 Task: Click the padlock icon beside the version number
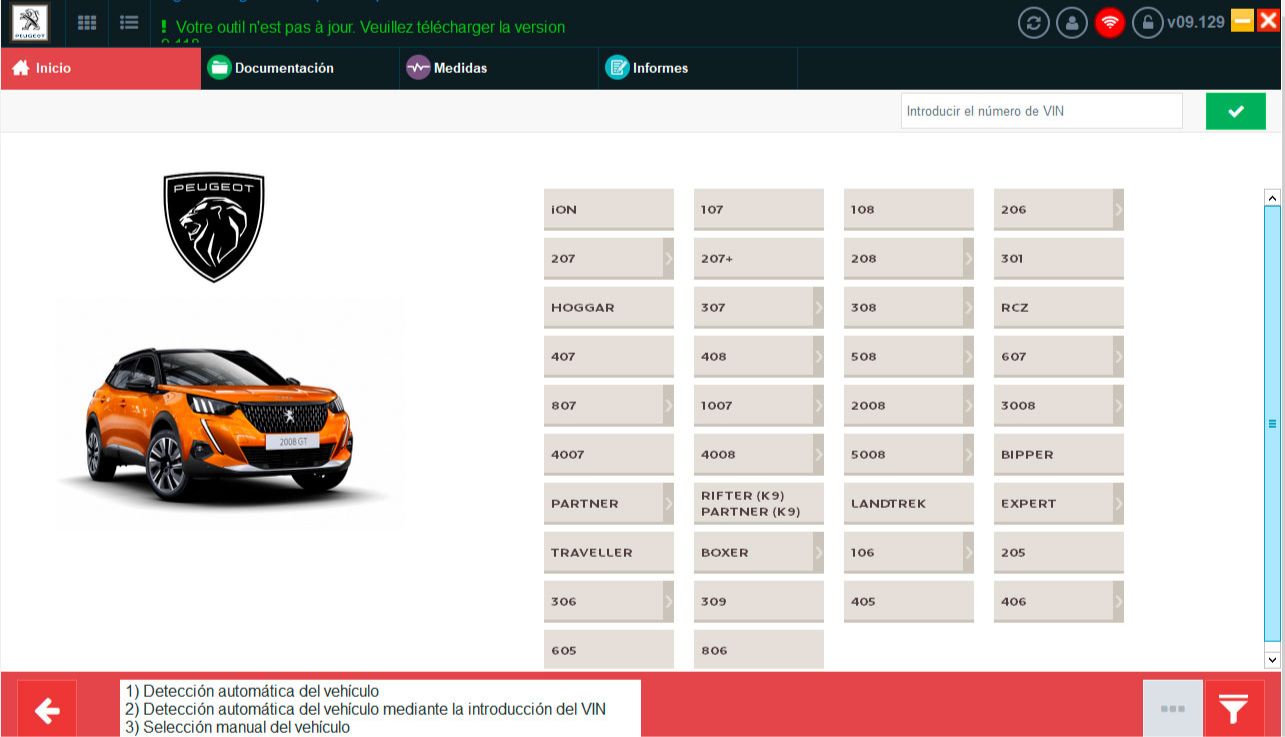pos(1148,22)
